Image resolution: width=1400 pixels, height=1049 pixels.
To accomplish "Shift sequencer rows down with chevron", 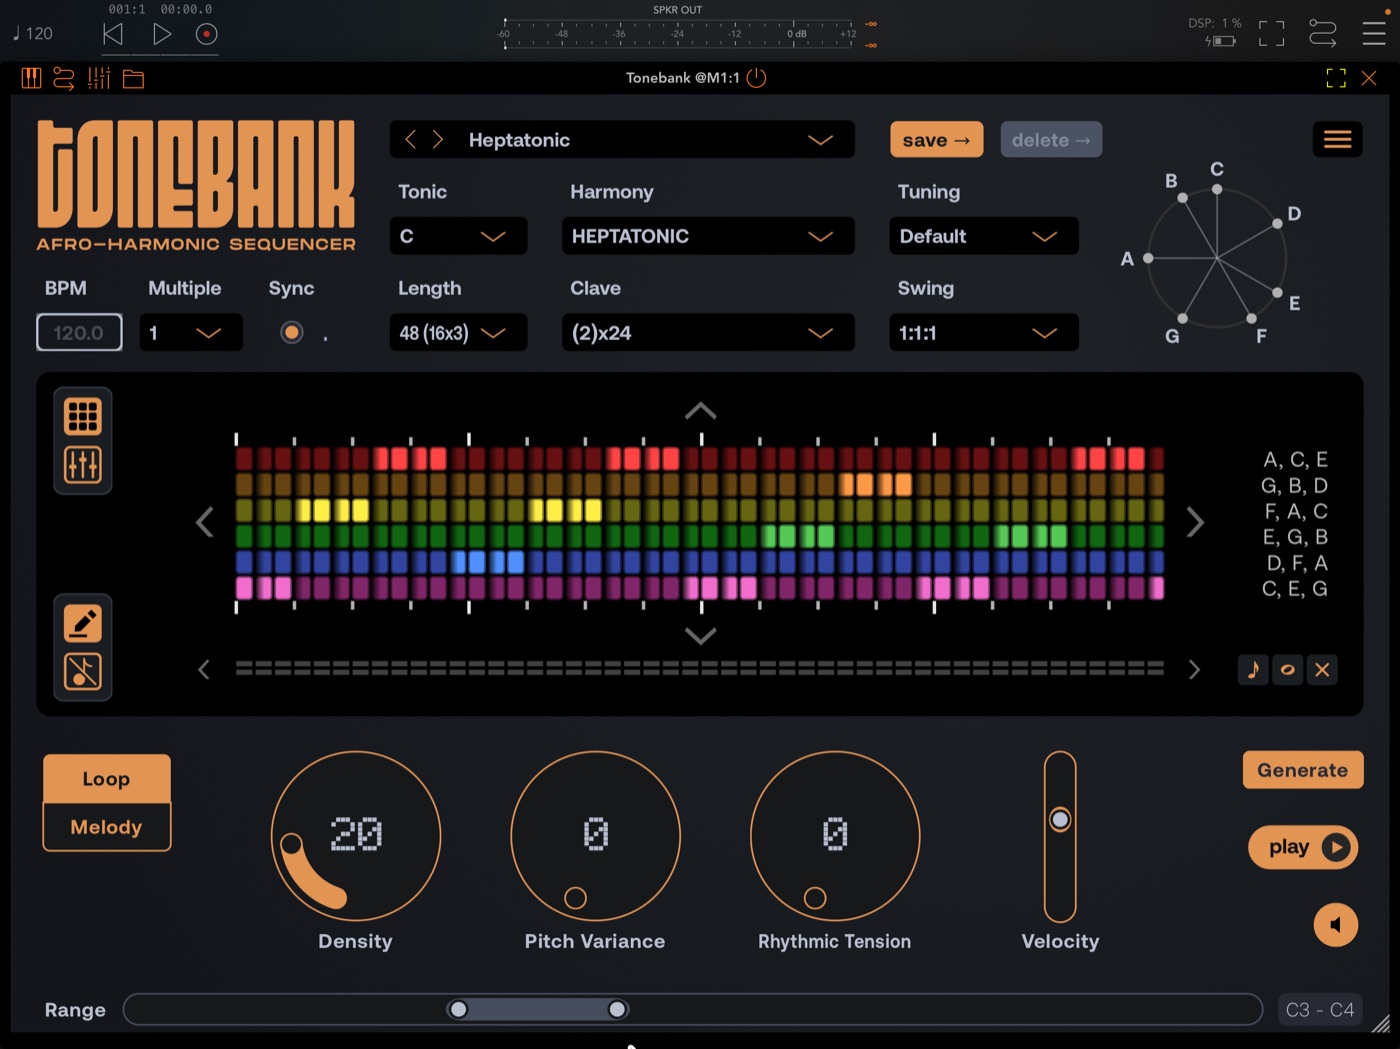I will [701, 636].
